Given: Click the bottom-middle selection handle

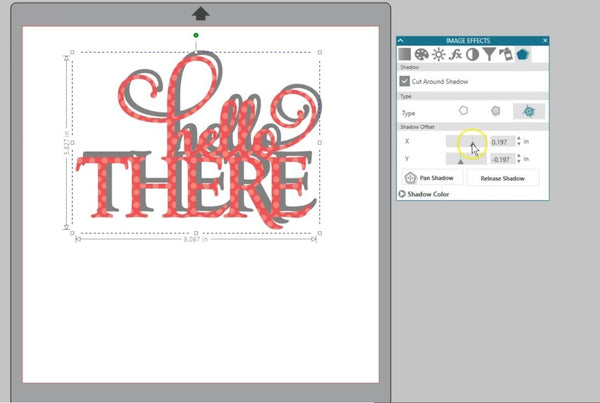Looking at the screenshot, I should click(196, 233).
